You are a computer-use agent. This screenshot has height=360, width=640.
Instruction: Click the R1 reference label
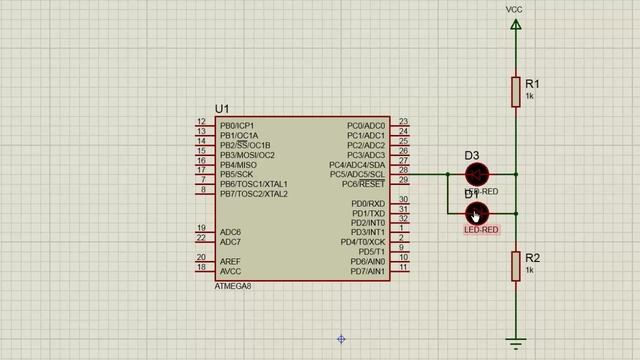[x=532, y=84]
